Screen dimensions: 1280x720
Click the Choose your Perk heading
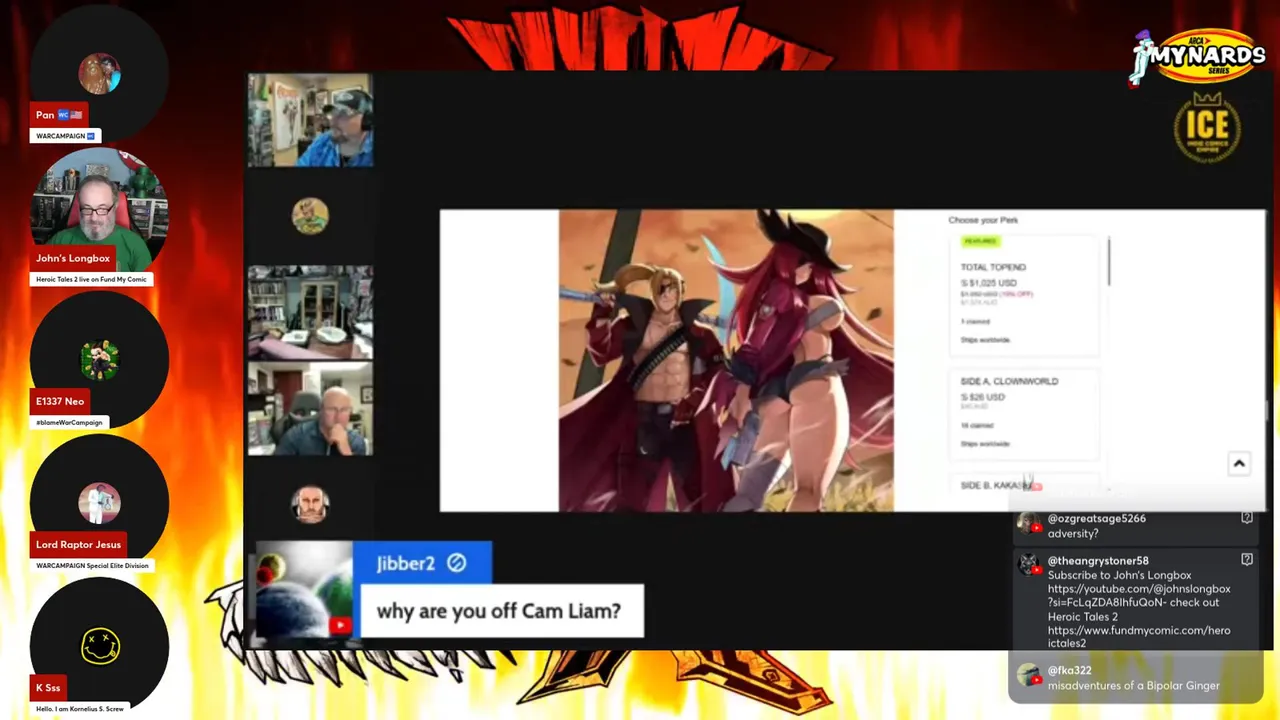click(983, 220)
